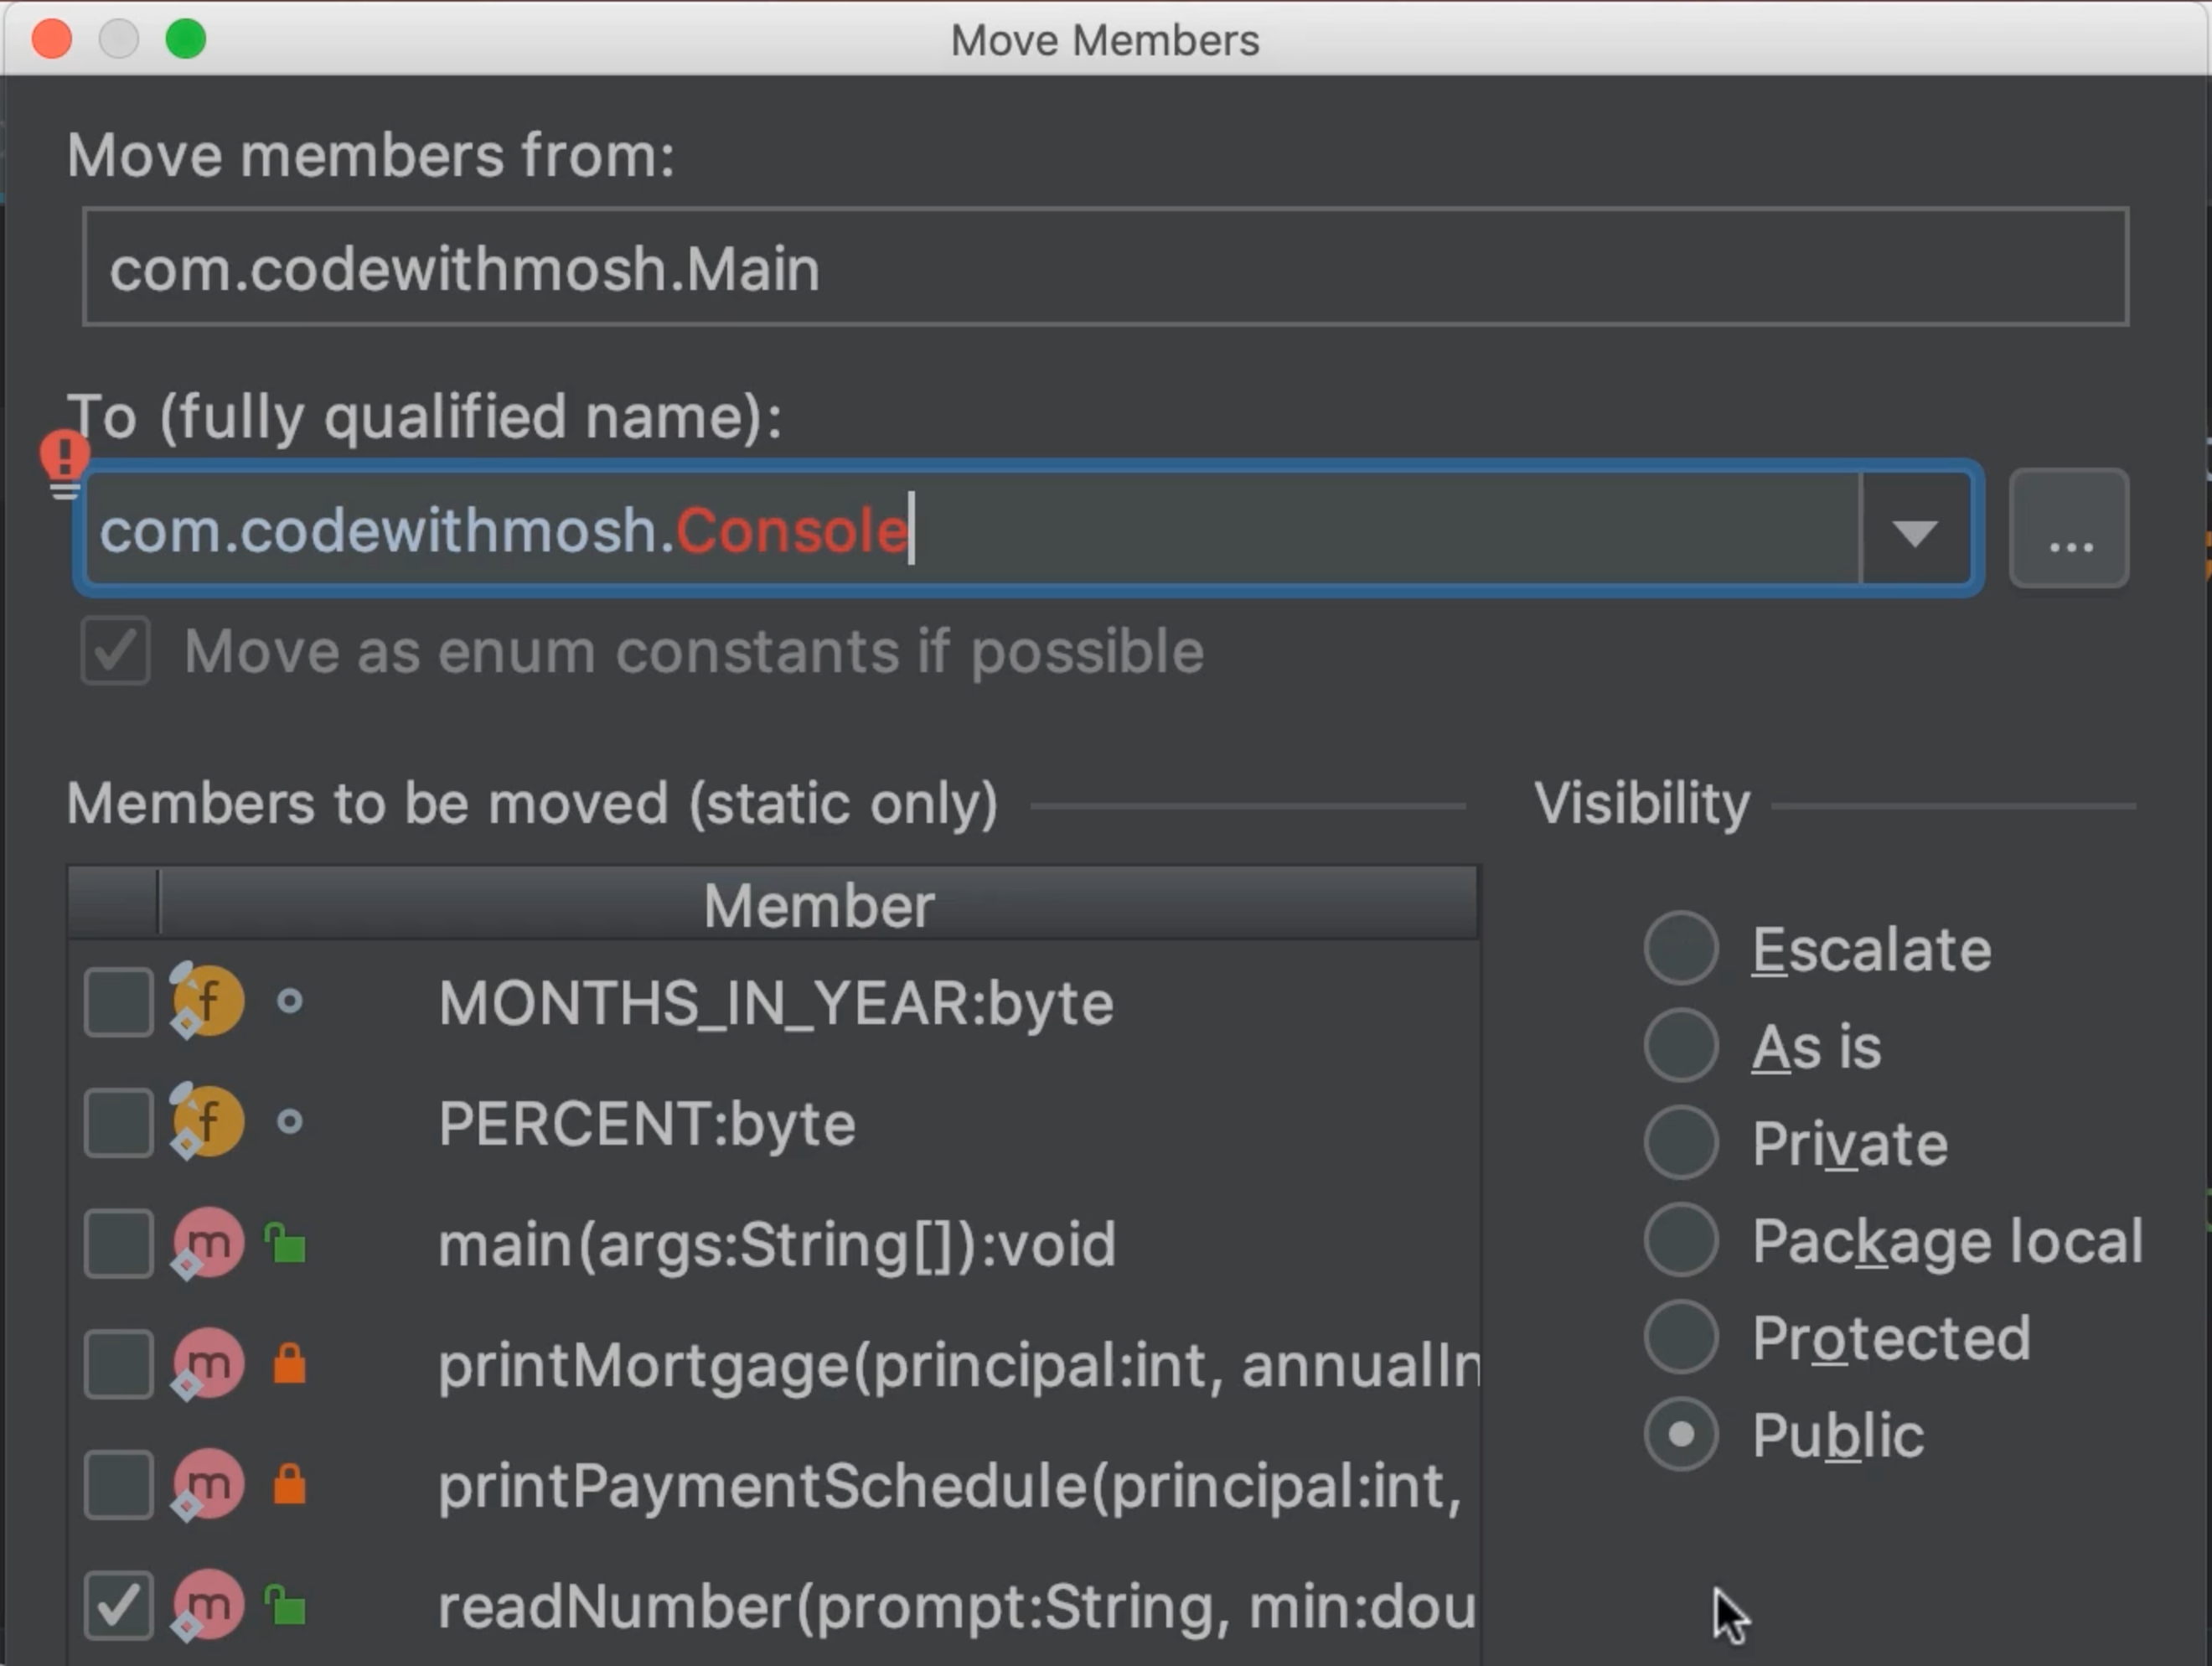This screenshot has height=1666, width=2212.
Task: Click the green public icon on readNumber
Action: pyautogui.click(x=286, y=1605)
